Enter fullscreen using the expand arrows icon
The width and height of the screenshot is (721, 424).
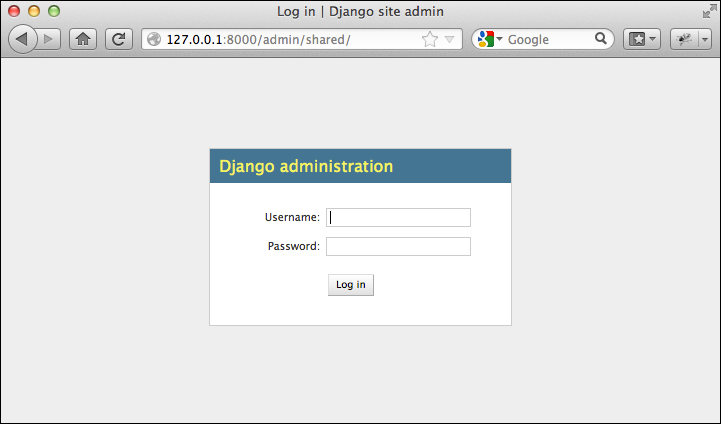[x=710, y=11]
